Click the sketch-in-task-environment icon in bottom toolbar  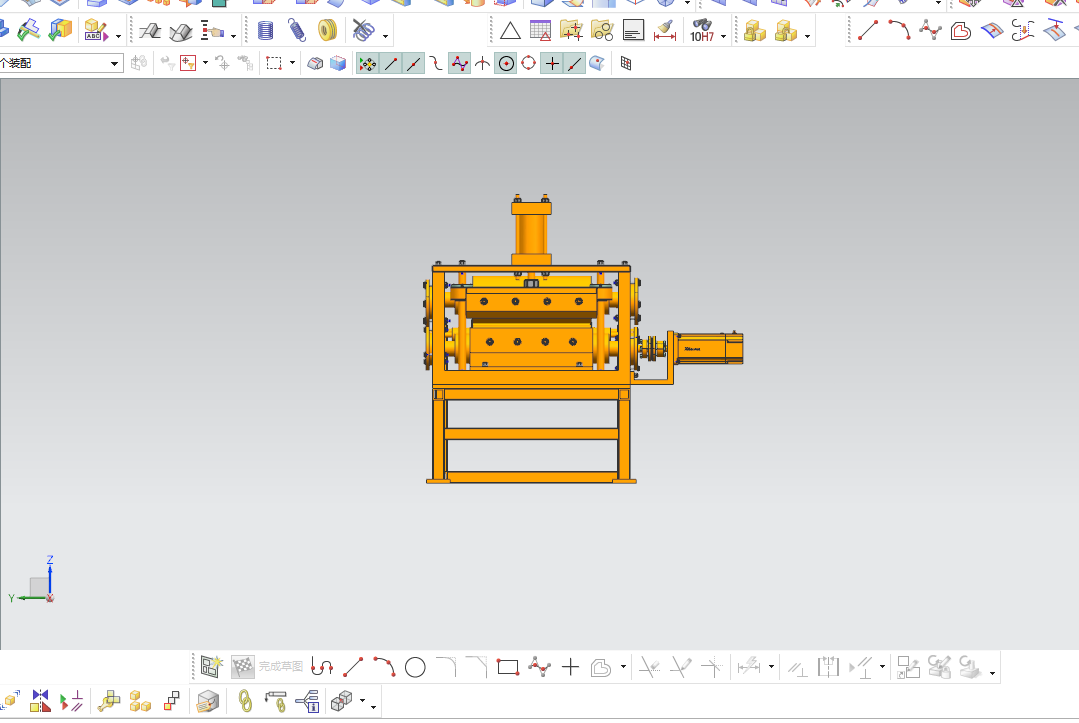211,667
